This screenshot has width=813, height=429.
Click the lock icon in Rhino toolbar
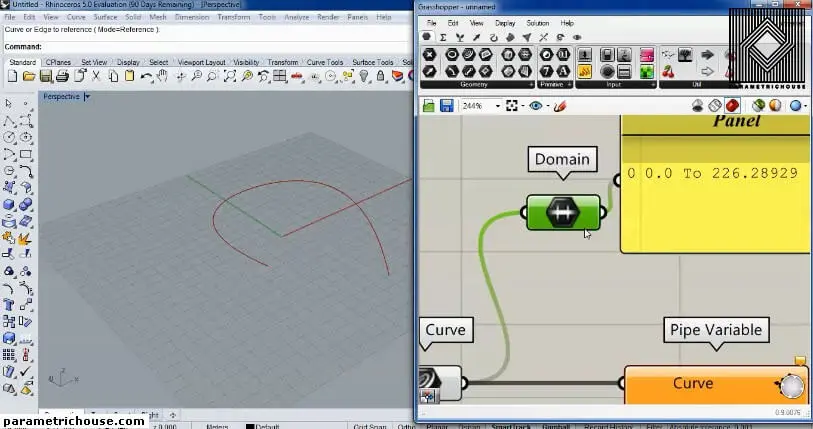pos(381,76)
